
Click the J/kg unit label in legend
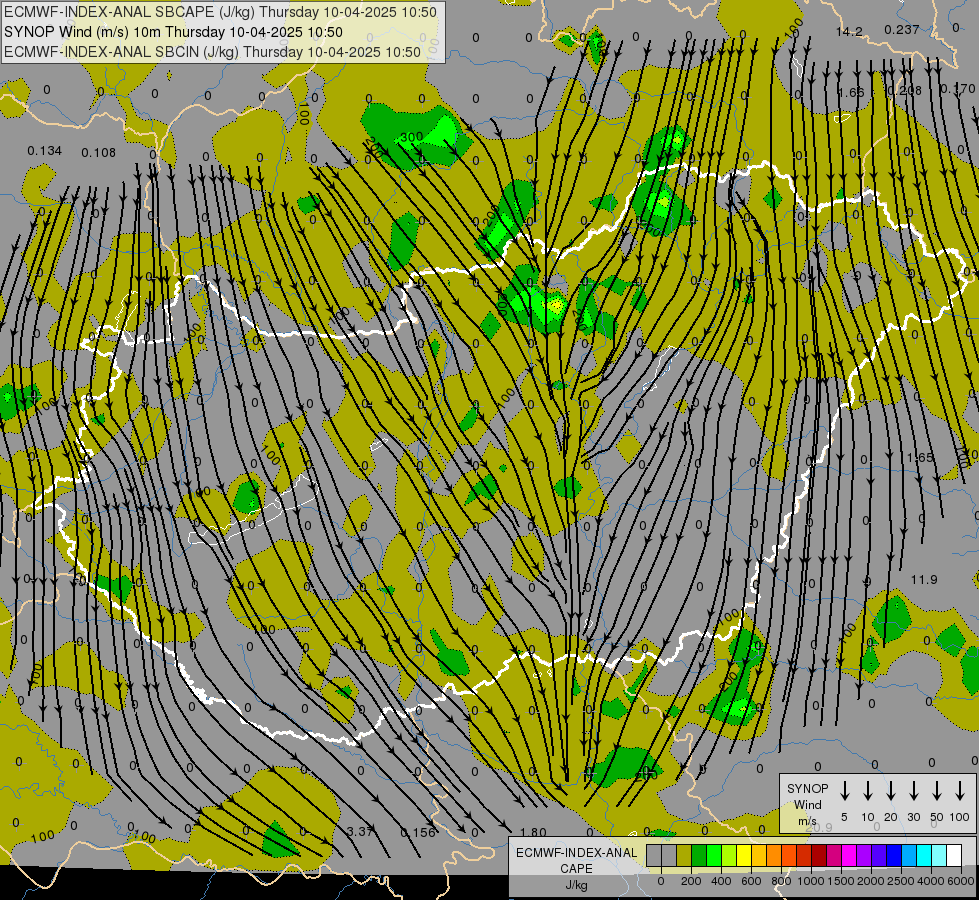[576, 885]
